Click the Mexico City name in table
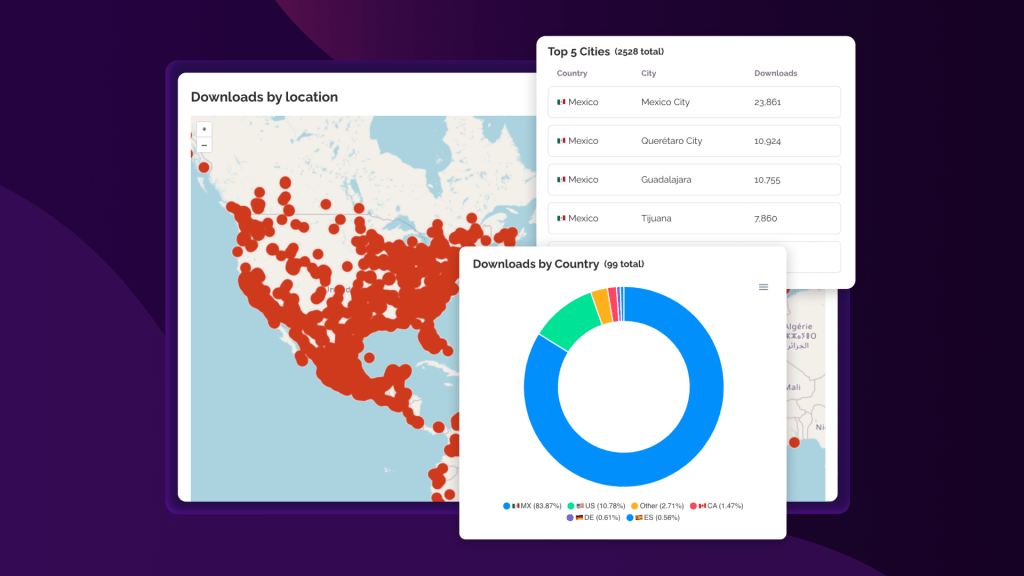This screenshot has width=1024, height=576. pos(665,102)
